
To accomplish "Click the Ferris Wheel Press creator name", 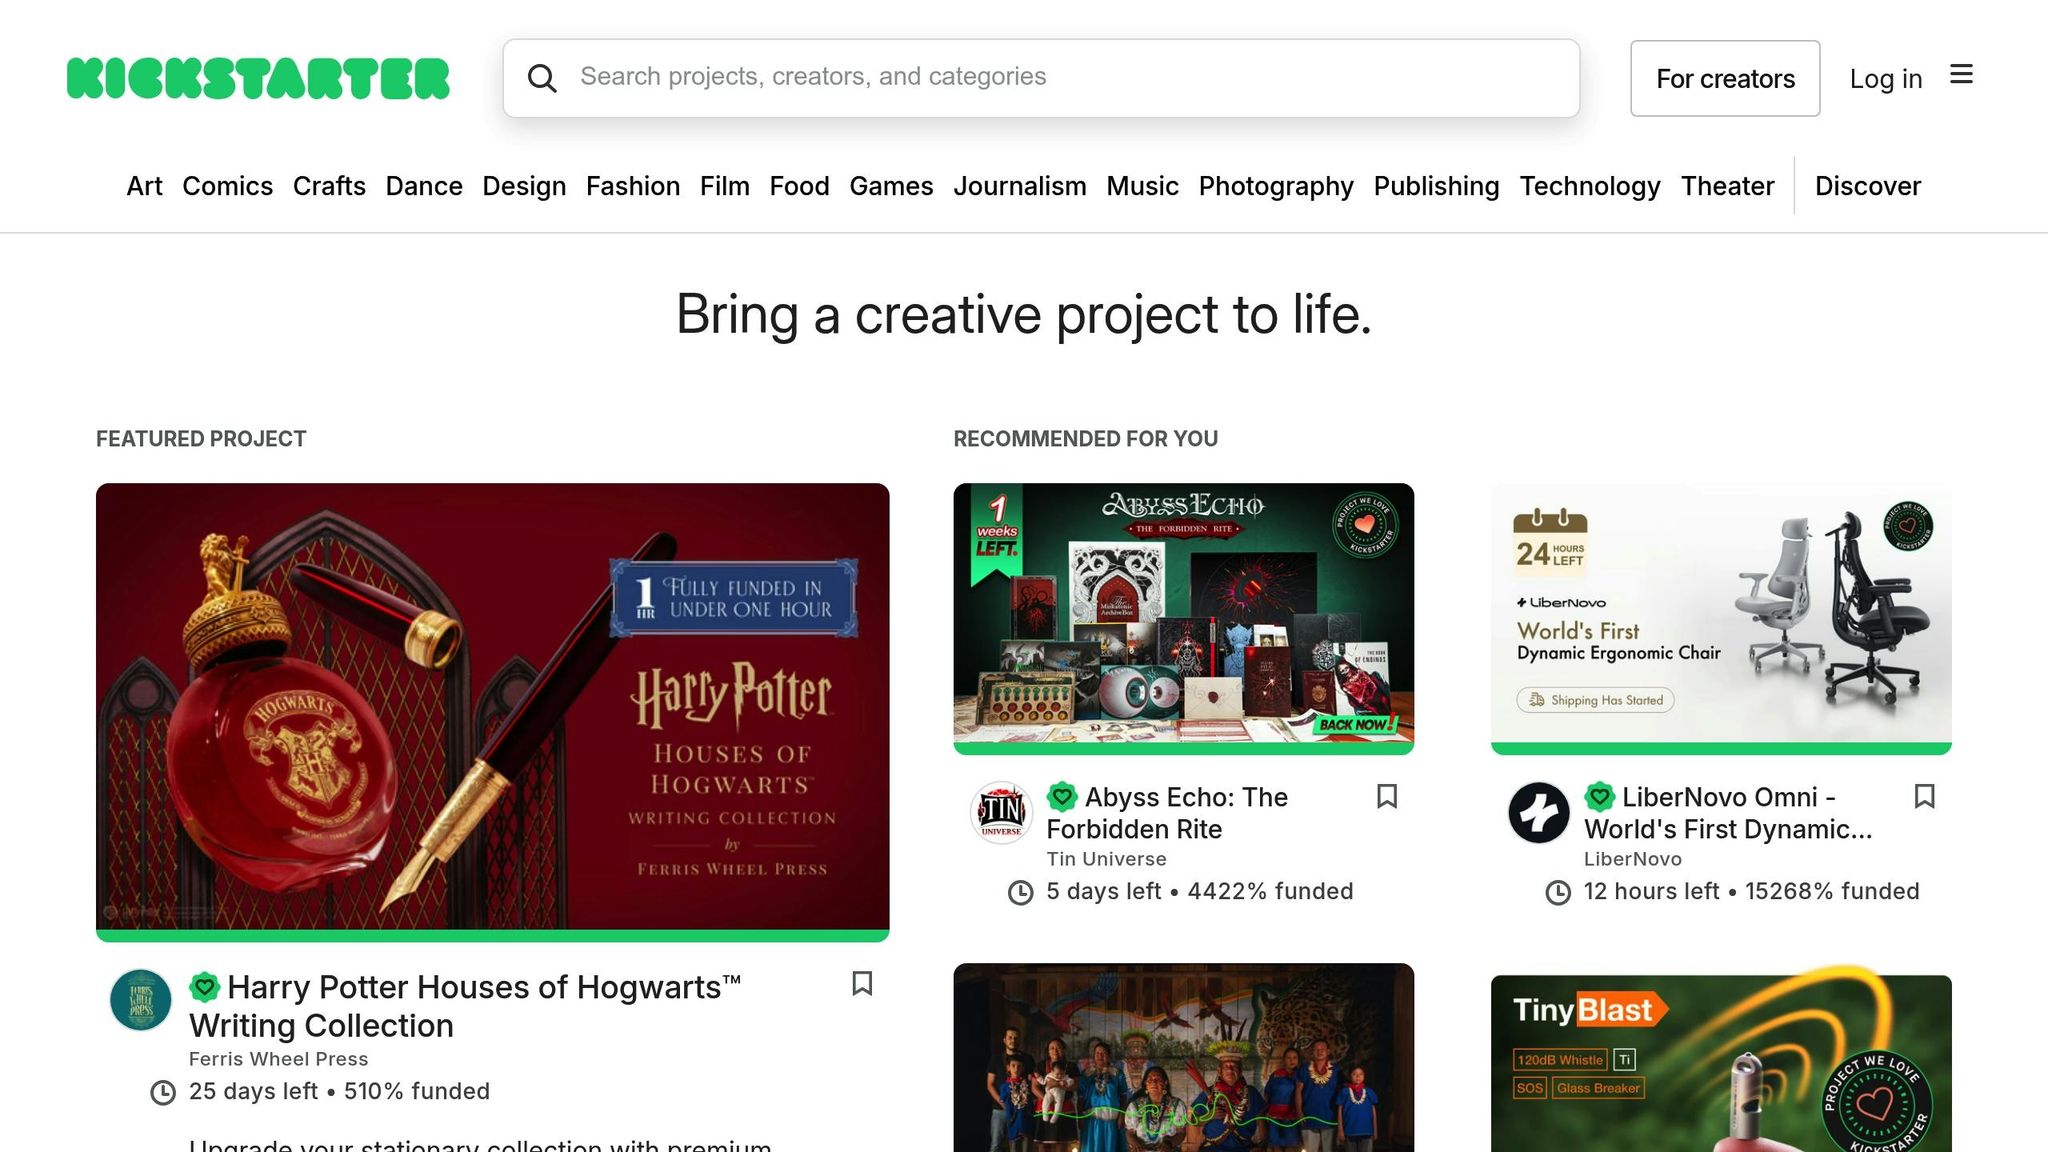I will [278, 1059].
